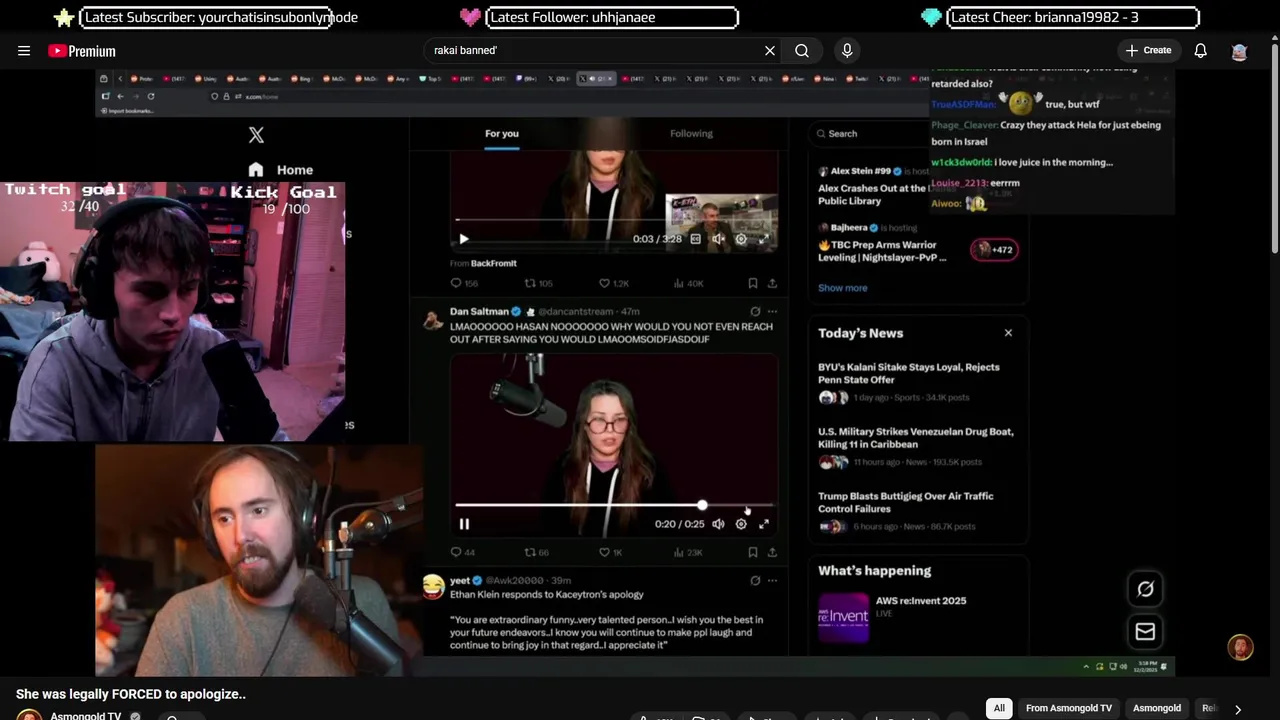Open the YouTube Create menu

pyautogui.click(x=1148, y=50)
